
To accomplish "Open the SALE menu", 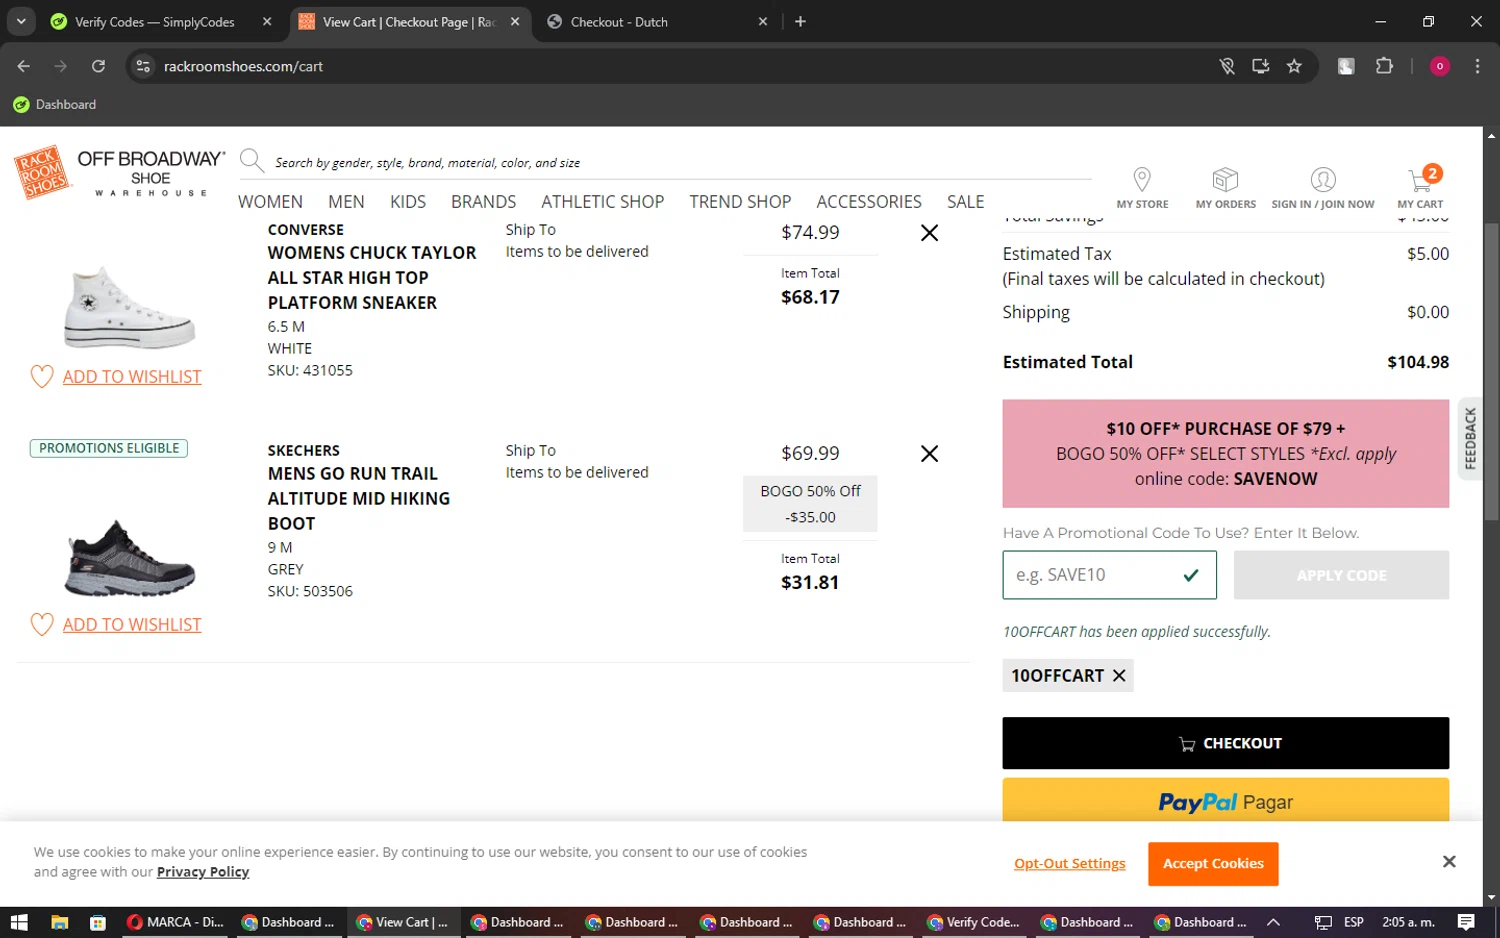I will point(966,202).
